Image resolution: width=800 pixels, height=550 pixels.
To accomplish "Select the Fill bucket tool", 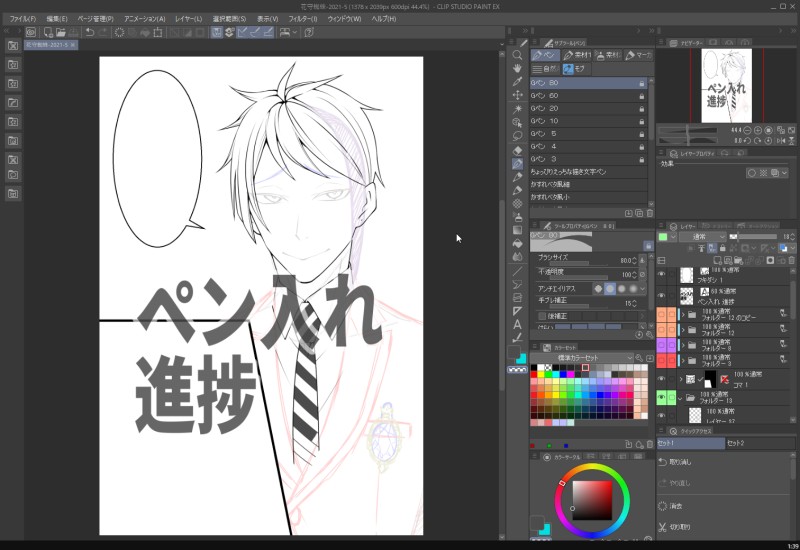I will point(517,243).
